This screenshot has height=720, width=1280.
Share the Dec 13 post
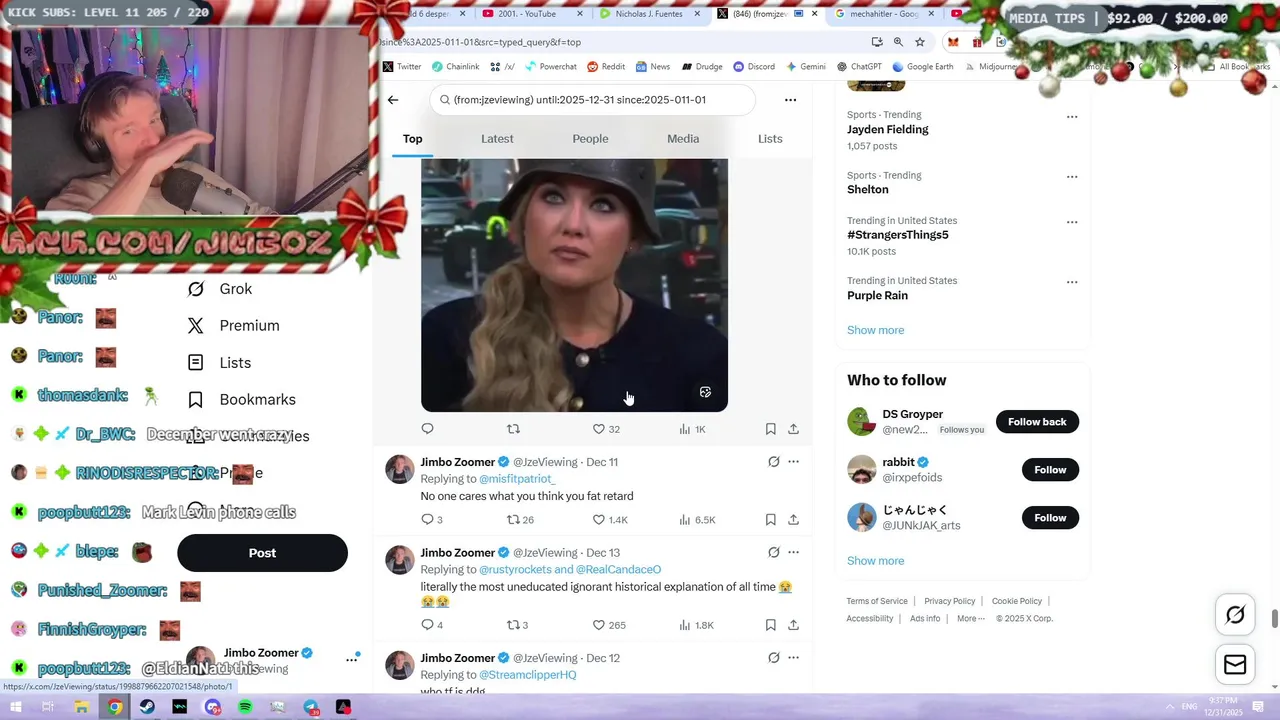[x=793, y=625]
